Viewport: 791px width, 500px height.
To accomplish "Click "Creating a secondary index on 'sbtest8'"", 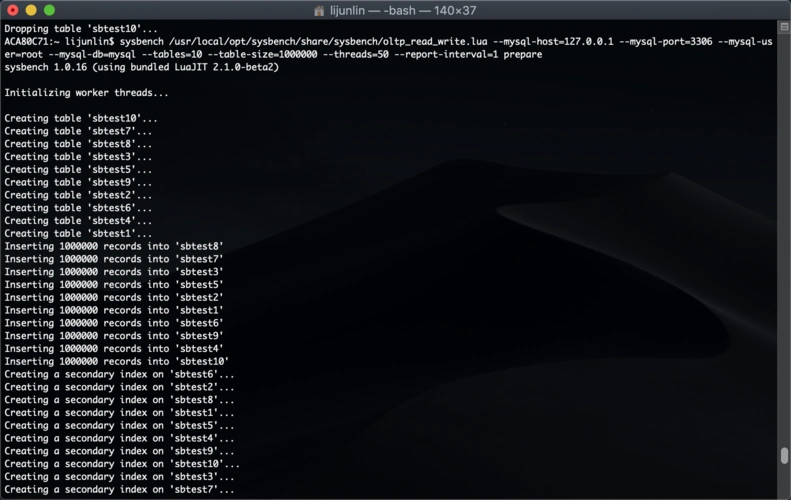I will coord(120,400).
